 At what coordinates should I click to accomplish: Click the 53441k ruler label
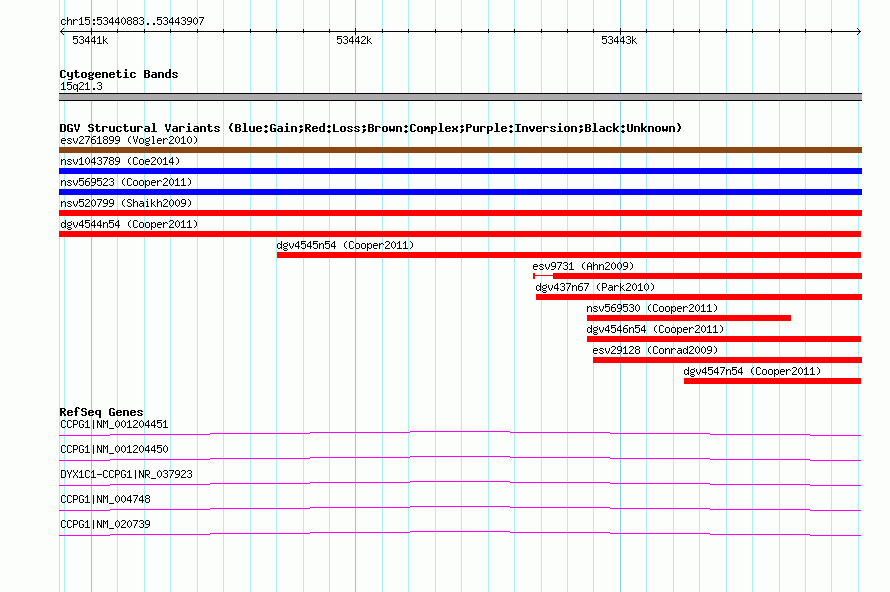90,40
